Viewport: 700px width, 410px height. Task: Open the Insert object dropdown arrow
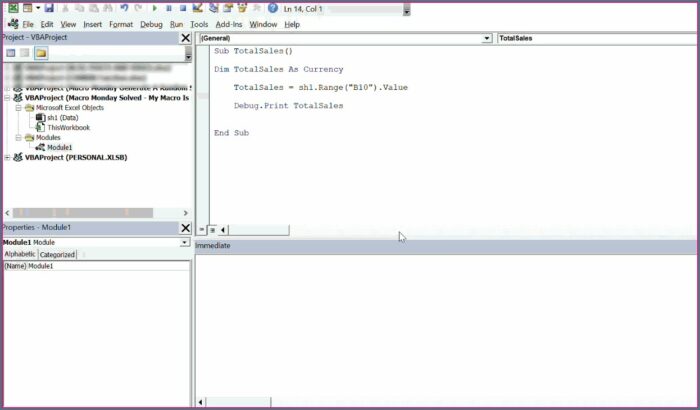[x=38, y=8]
